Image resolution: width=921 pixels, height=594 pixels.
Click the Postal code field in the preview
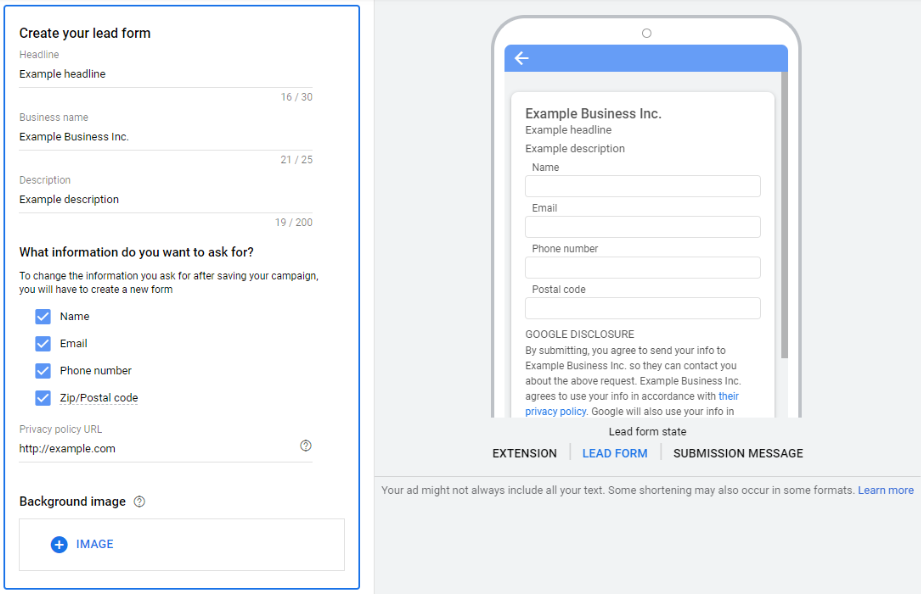click(642, 307)
